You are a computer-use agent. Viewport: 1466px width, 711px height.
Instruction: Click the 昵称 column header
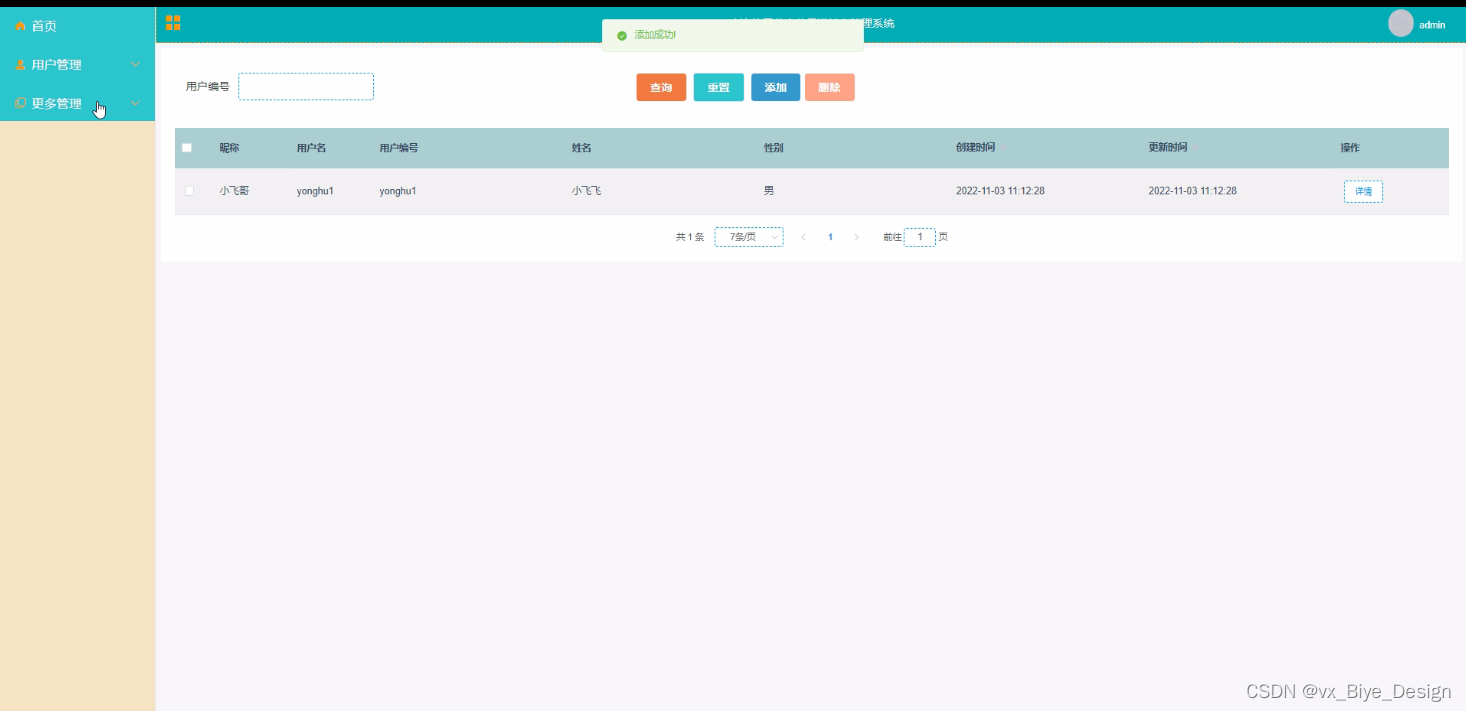230,148
